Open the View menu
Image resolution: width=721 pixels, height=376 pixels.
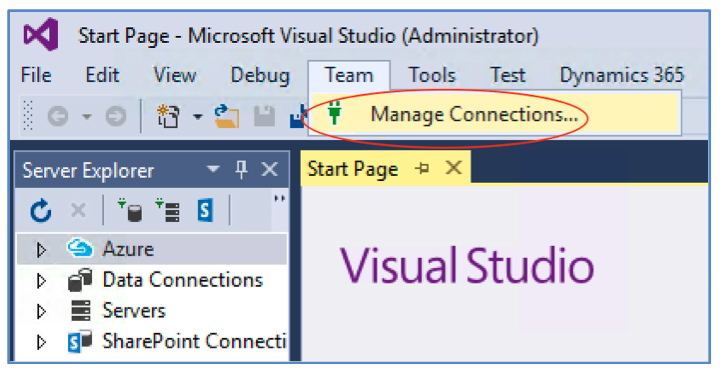(x=175, y=75)
